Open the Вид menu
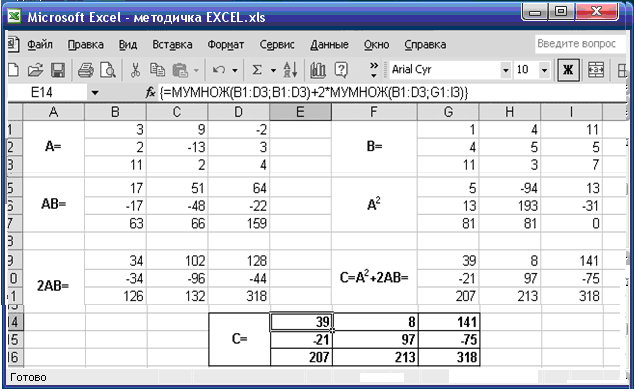This screenshot has height=391, width=636. click(x=128, y=44)
